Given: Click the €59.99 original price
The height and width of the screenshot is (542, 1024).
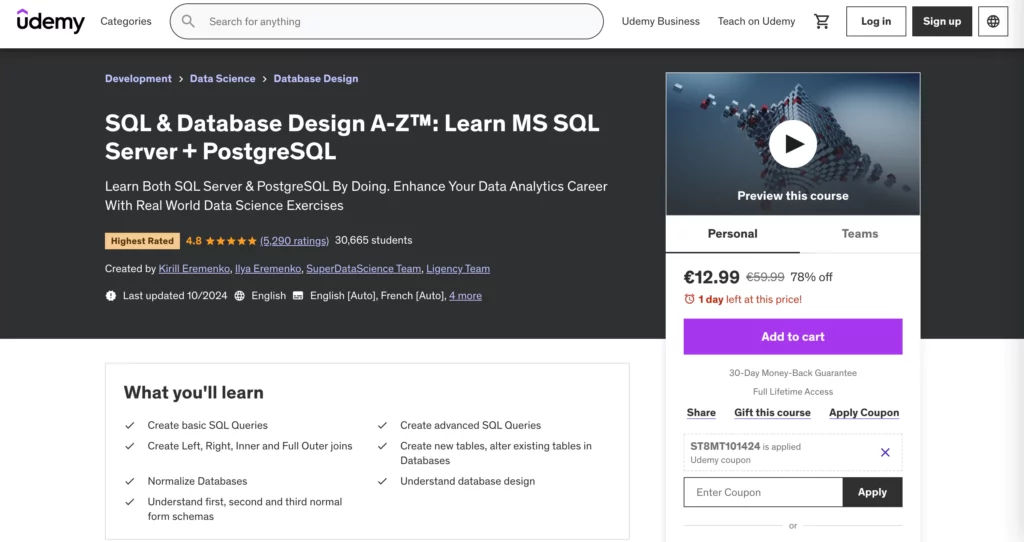Looking at the screenshot, I should point(765,277).
